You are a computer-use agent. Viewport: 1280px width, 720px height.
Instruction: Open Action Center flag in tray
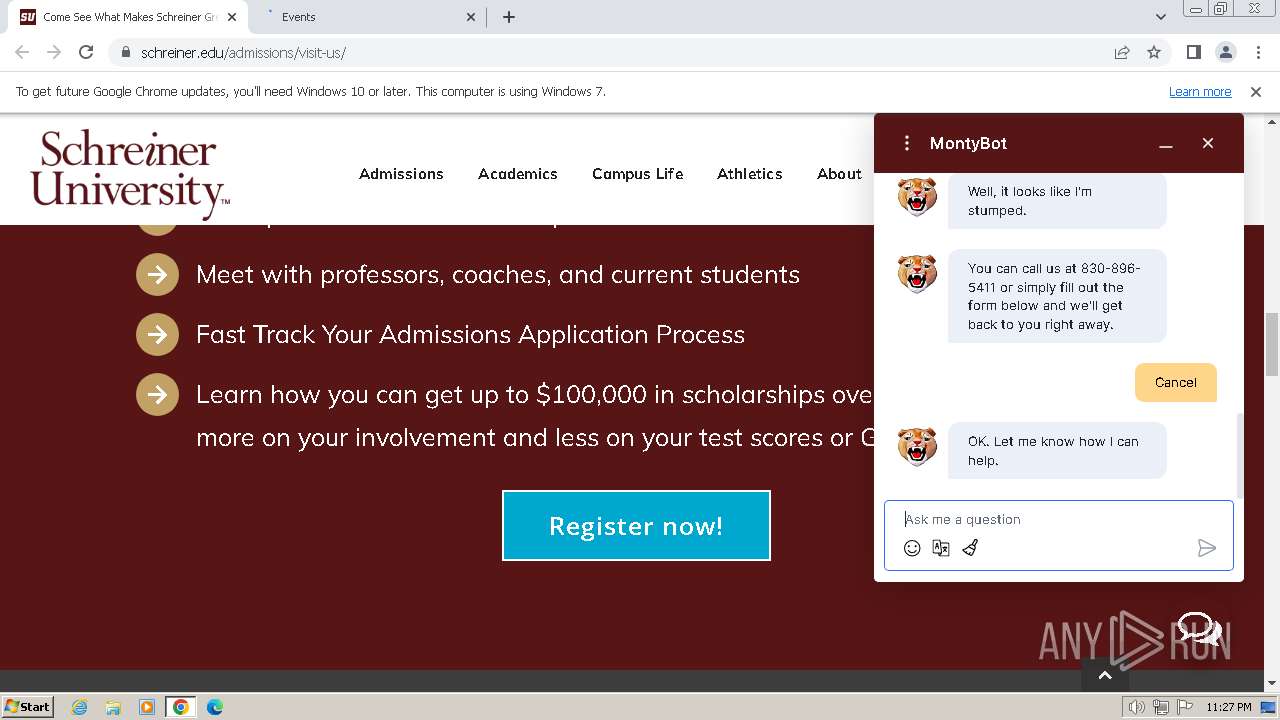pos(1184,707)
